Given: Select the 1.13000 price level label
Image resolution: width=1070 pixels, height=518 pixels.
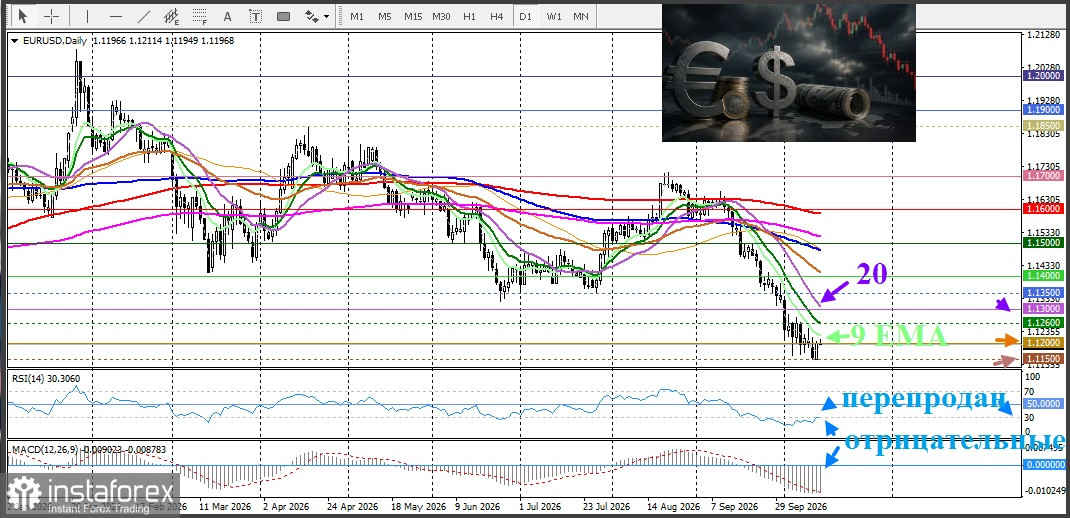Looking at the screenshot, I should [1043, 308].
